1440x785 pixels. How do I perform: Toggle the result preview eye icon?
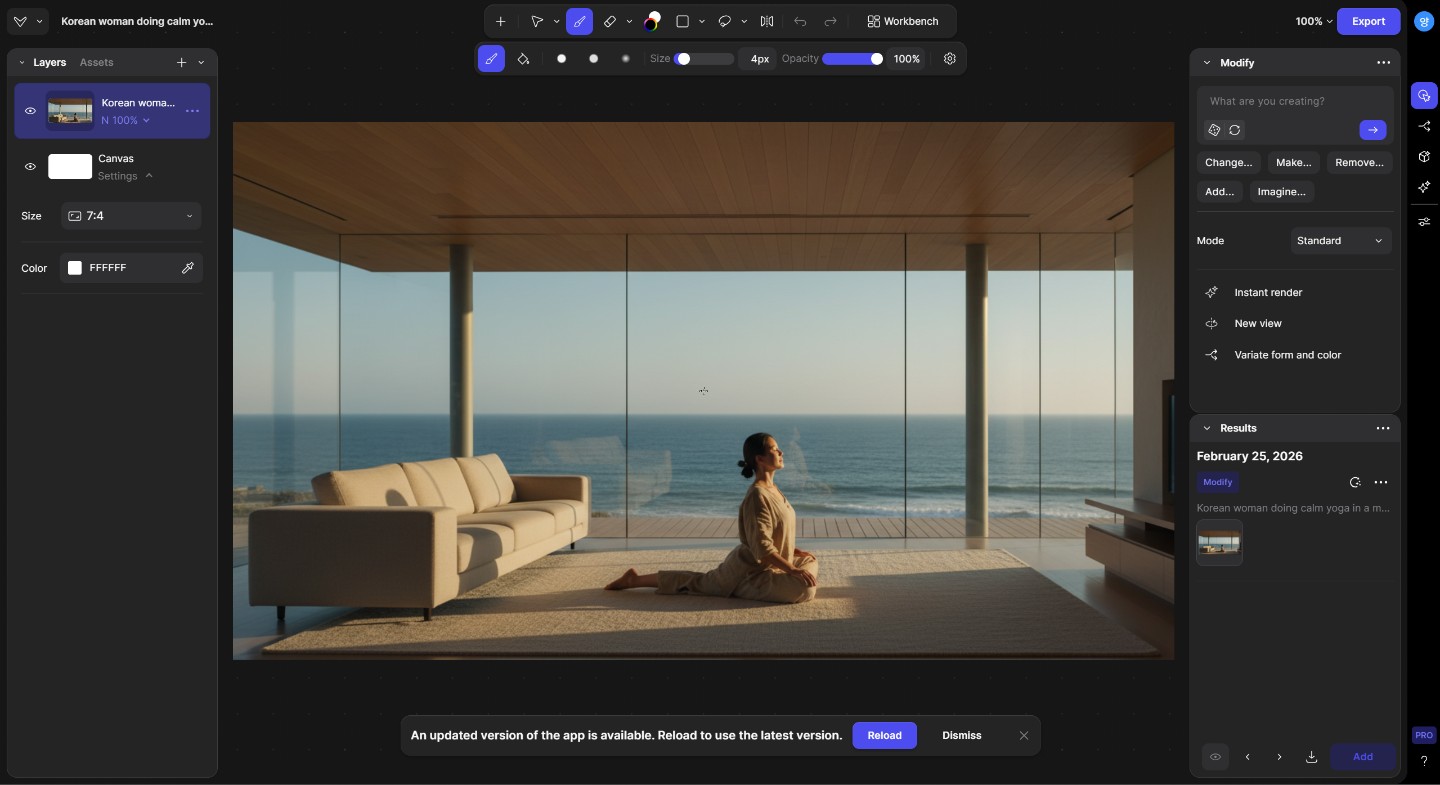pyautogui.click(x=1215, y=757)
